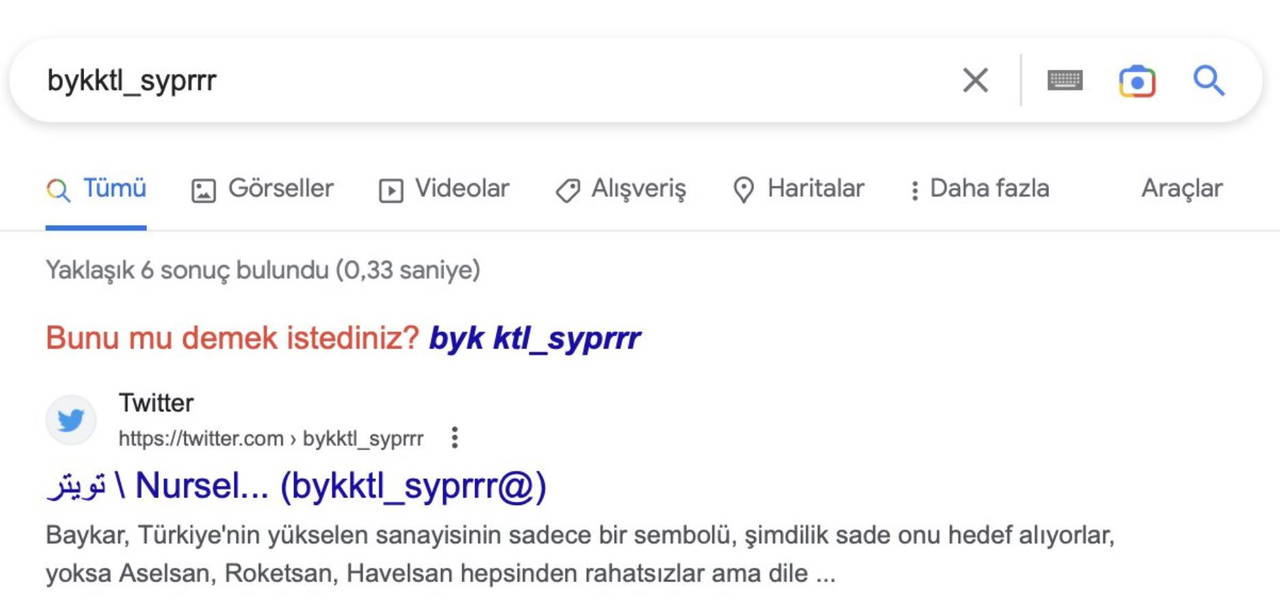1280x615 pixels.
Task: Clear the search box with X icon
Action: (975, 81)
